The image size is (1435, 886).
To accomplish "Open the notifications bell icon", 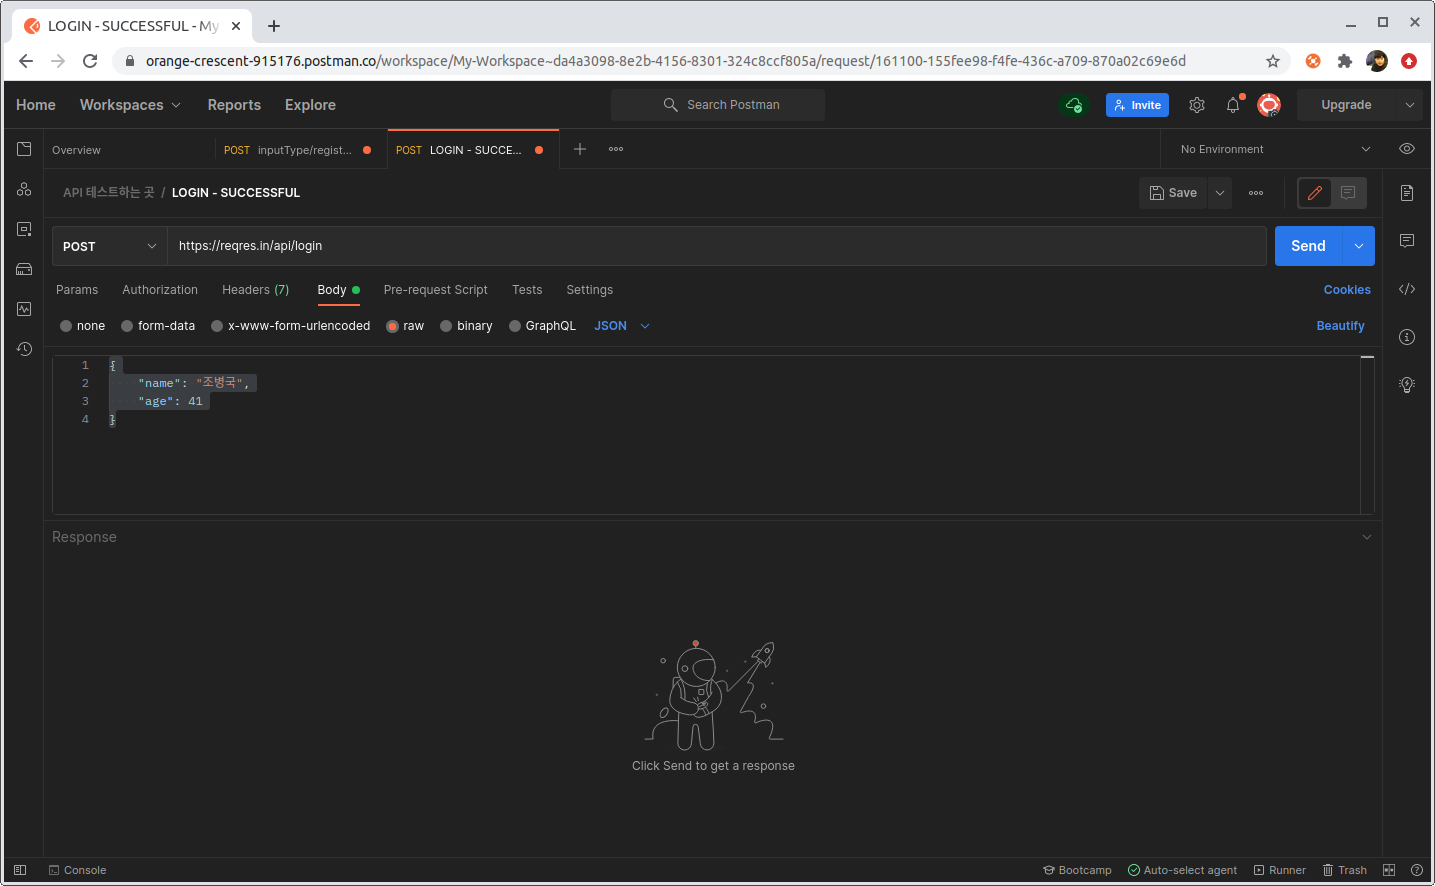I will coord(1233,105).
